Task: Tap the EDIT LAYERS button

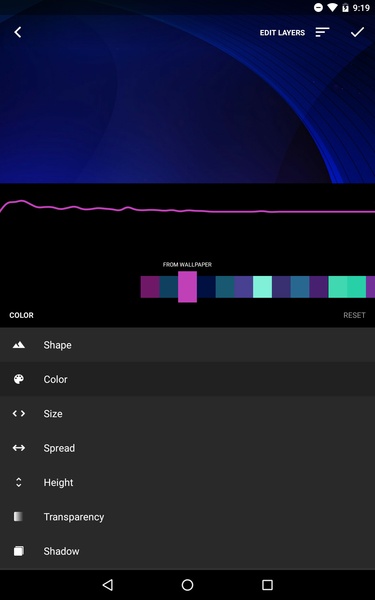Action: click(x=282, y=33)
